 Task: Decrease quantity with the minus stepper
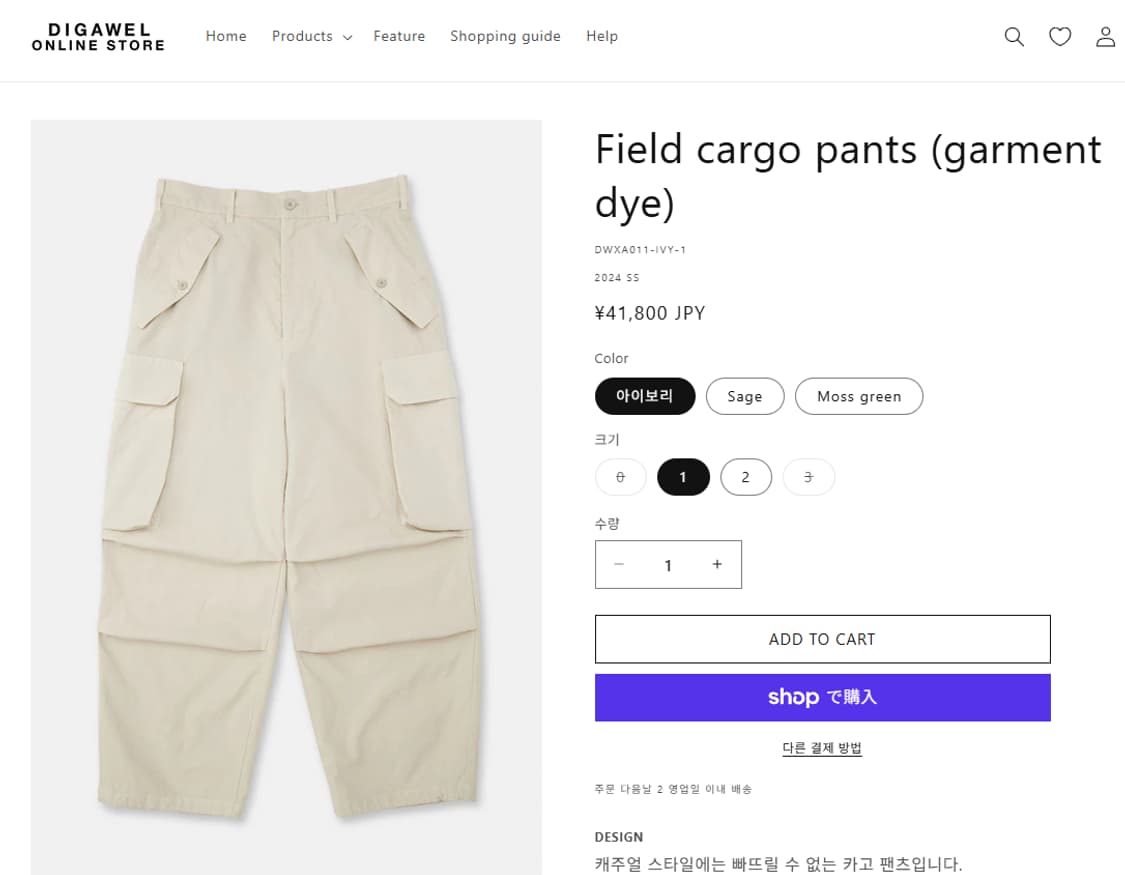point(619,564)
